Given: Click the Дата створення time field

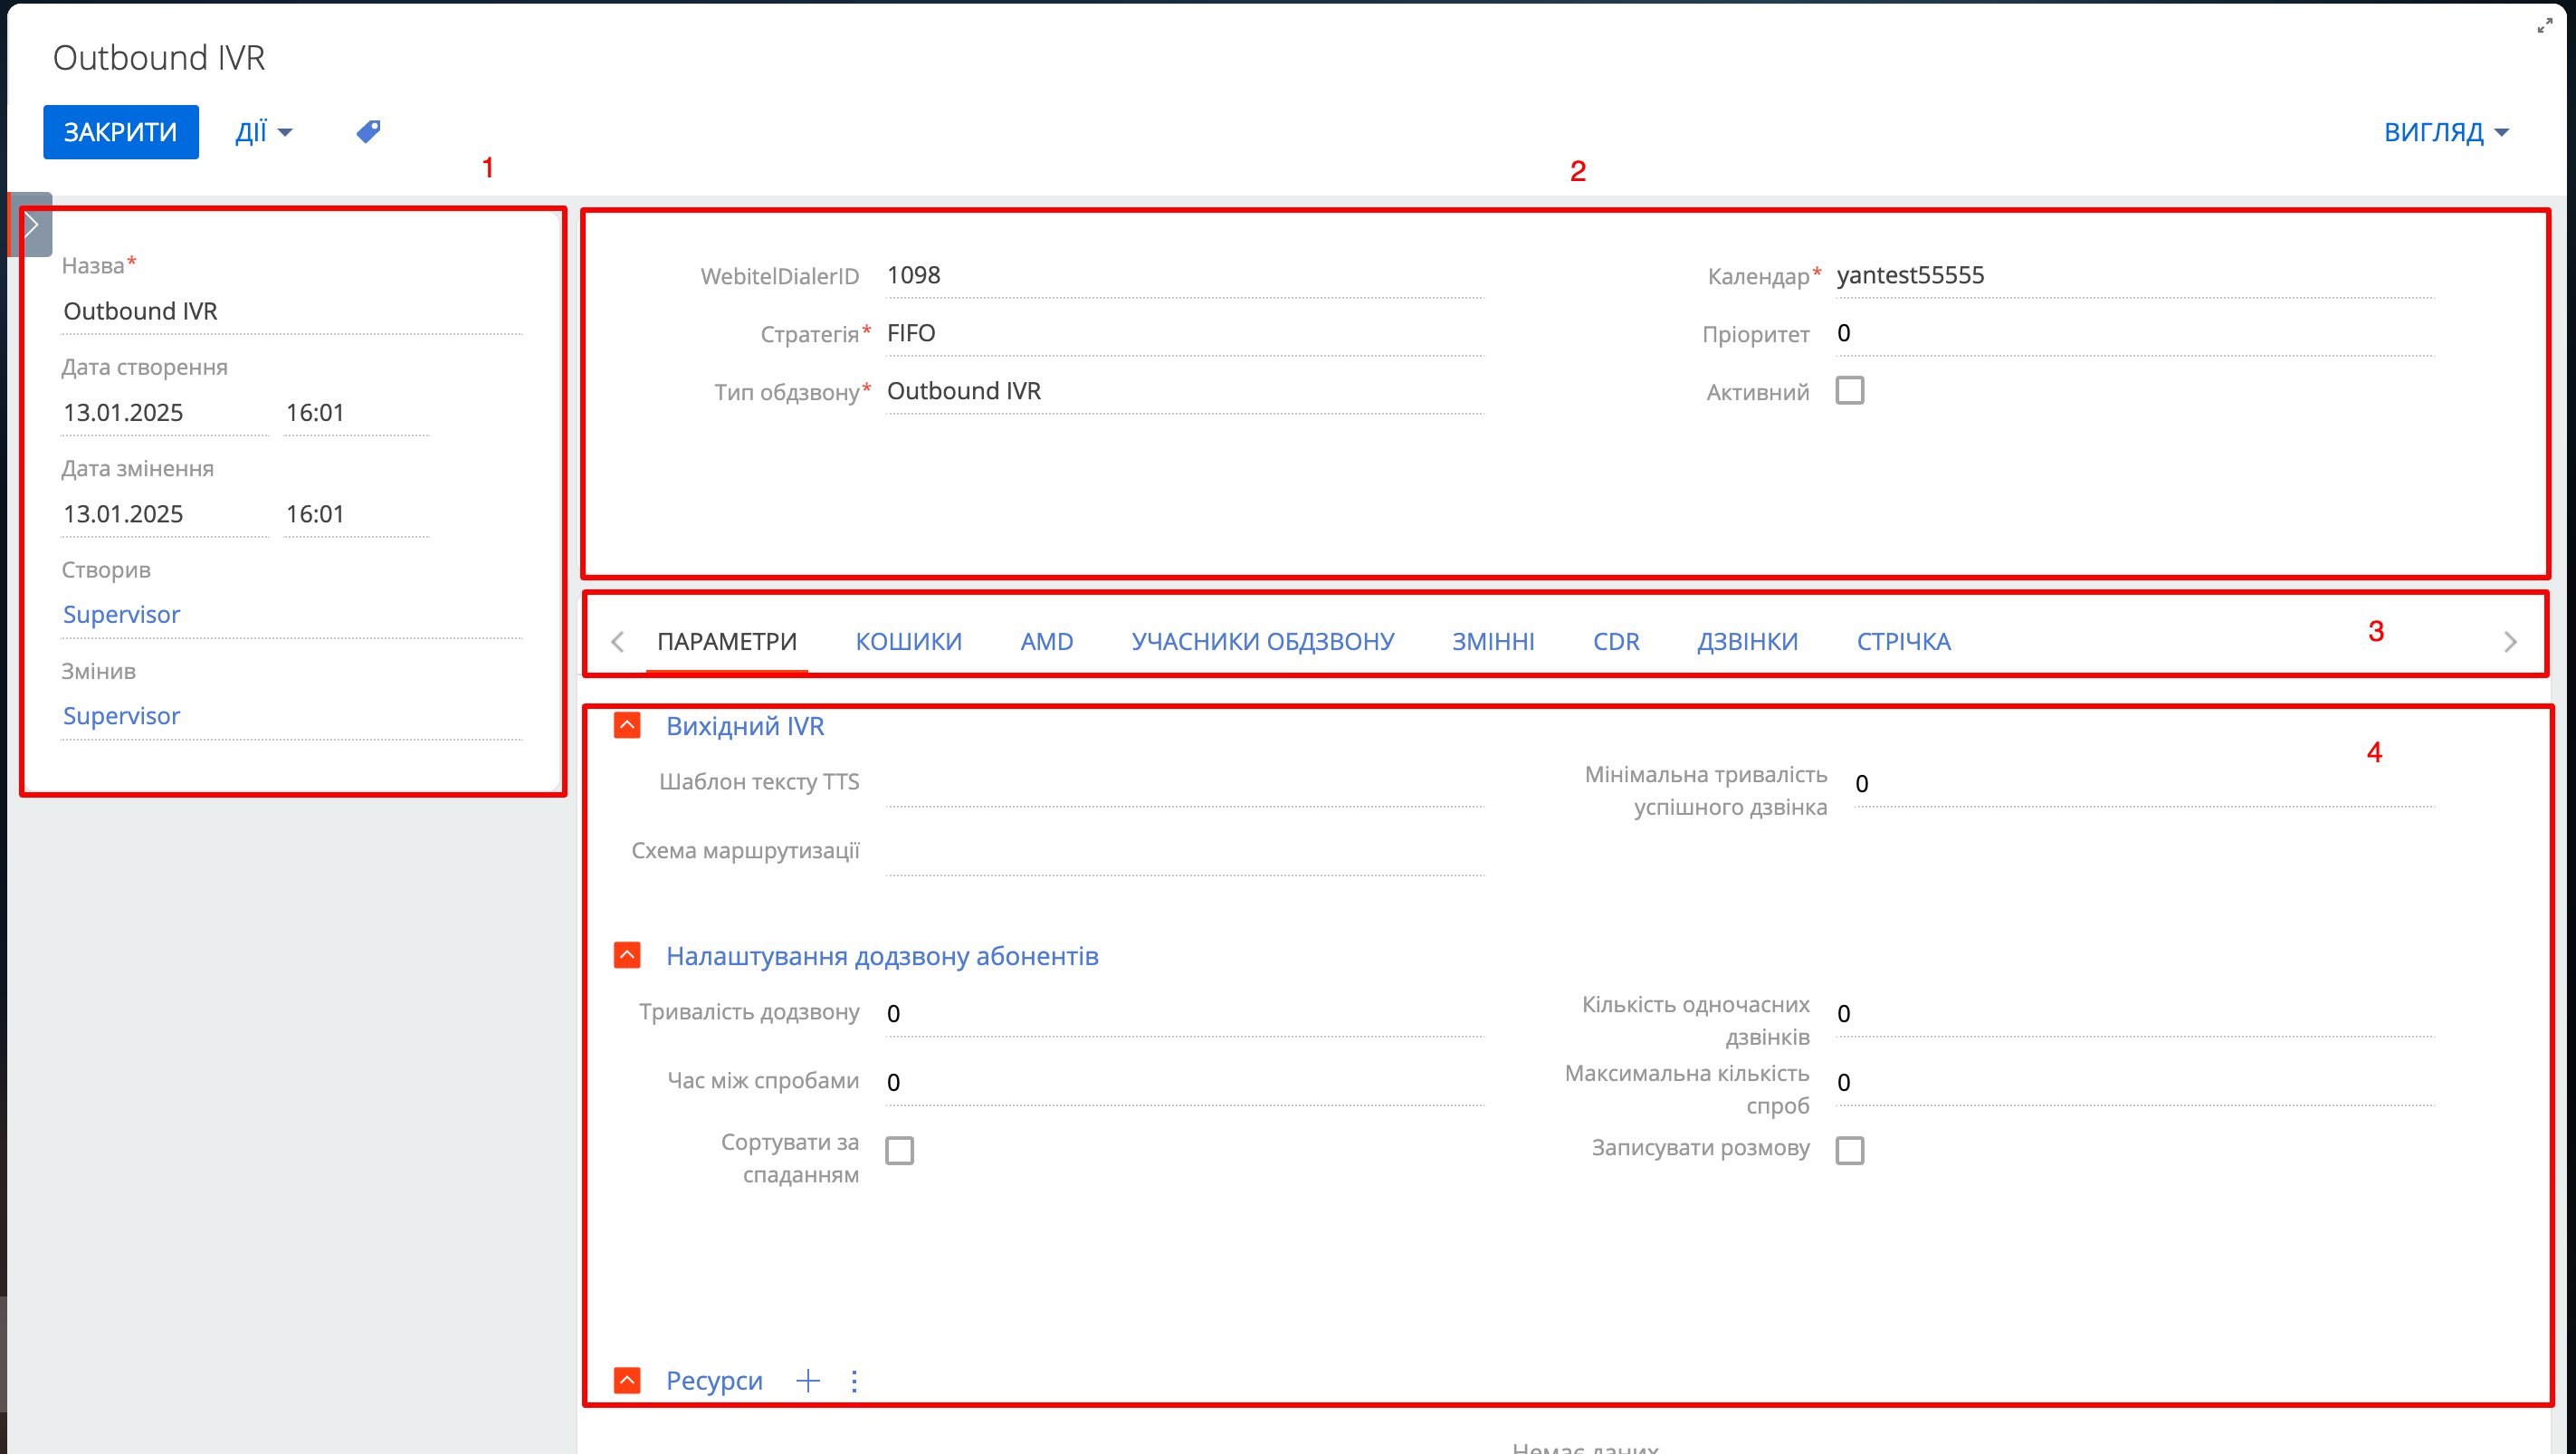Looking at the screenshot, I should 356,413.
